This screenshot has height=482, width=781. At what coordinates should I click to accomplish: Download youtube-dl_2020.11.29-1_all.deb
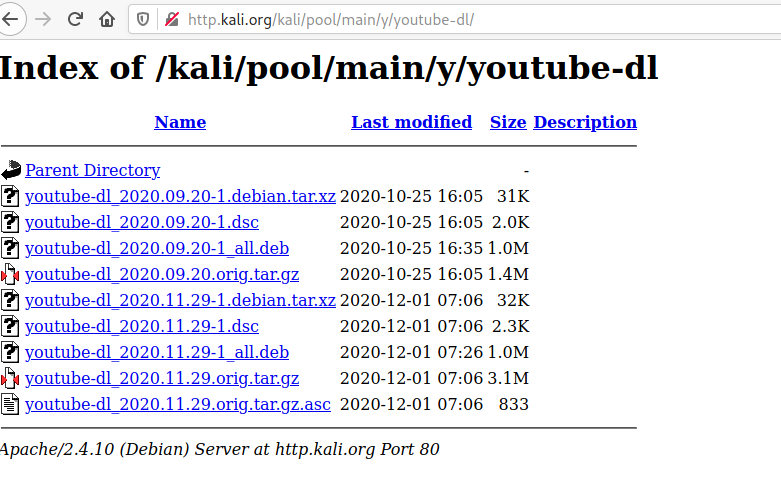(157, 353)
